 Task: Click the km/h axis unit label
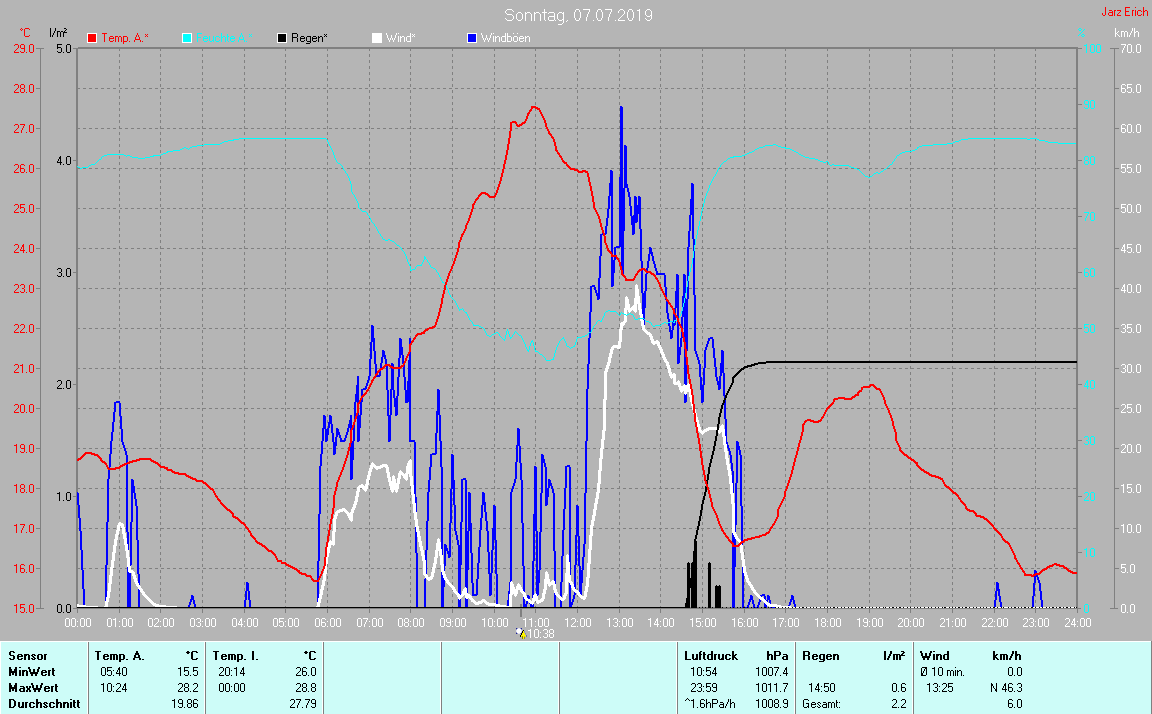pyautogui.click(x=1127, y=33)
